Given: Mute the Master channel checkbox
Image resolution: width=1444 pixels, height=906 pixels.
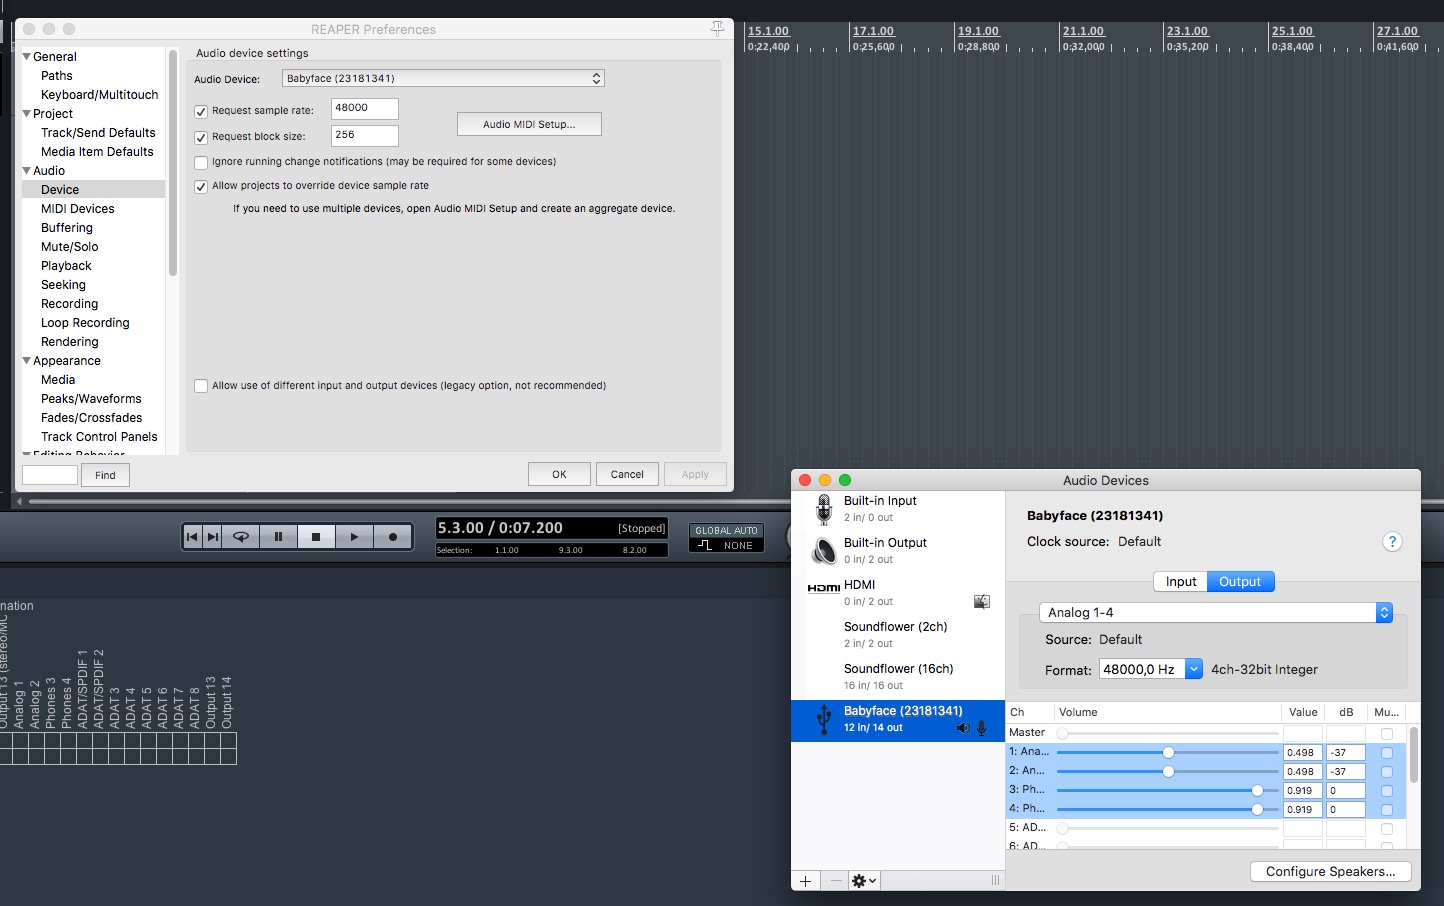Looking at the screenshot, I should pyautogui.click(x=1387, y=734).
